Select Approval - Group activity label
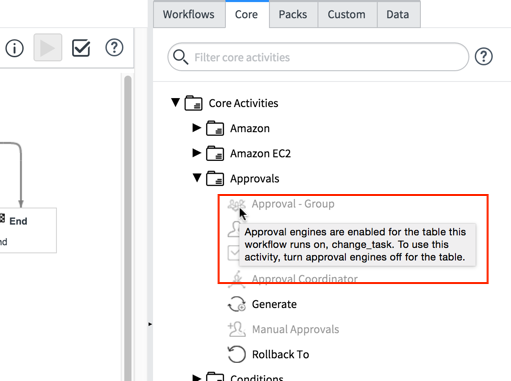The image size is (511, 381). [293, 204]
